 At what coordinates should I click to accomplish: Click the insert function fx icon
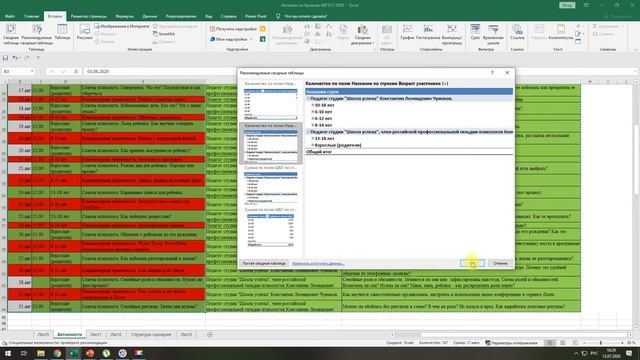[76, 71]
